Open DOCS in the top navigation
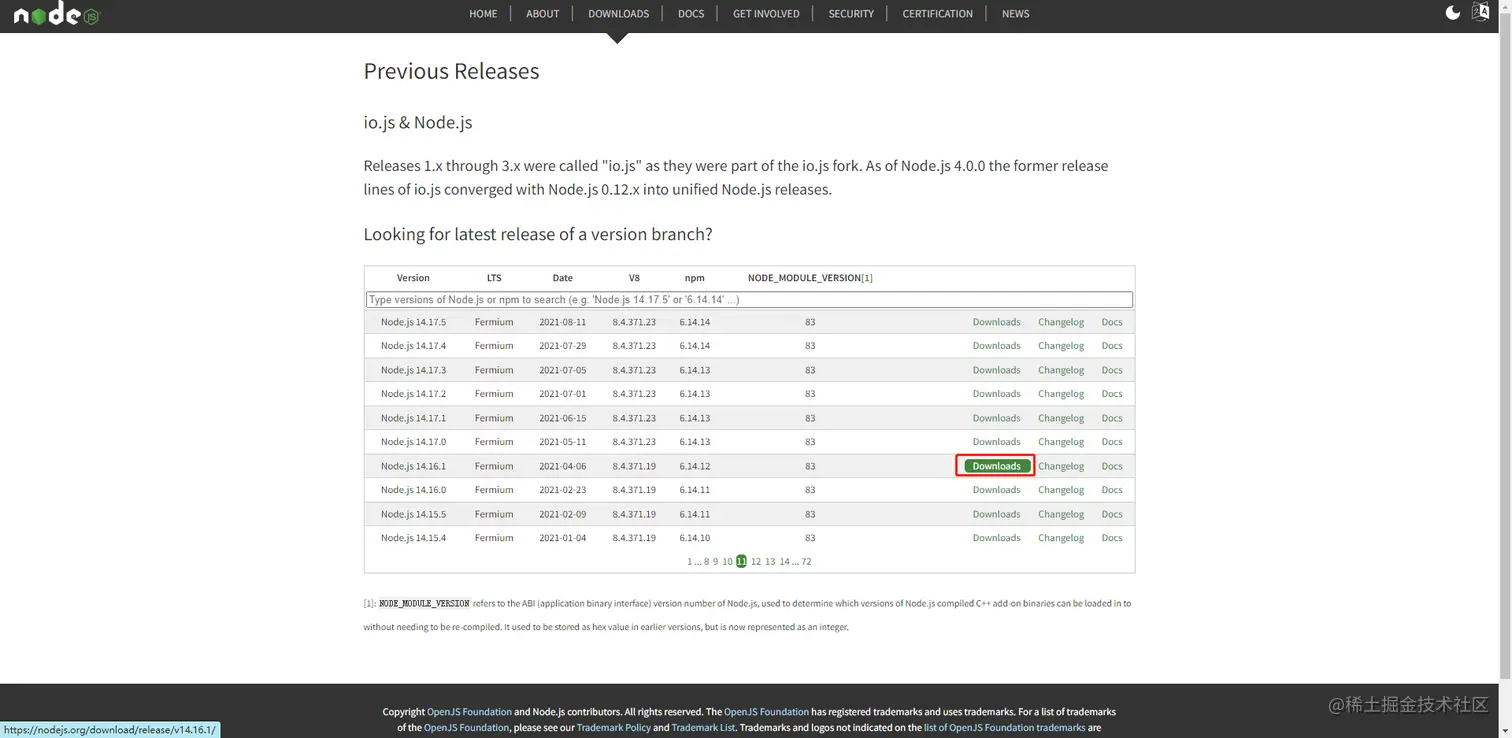Screen dimensions: 1512x738 [691, 14]
